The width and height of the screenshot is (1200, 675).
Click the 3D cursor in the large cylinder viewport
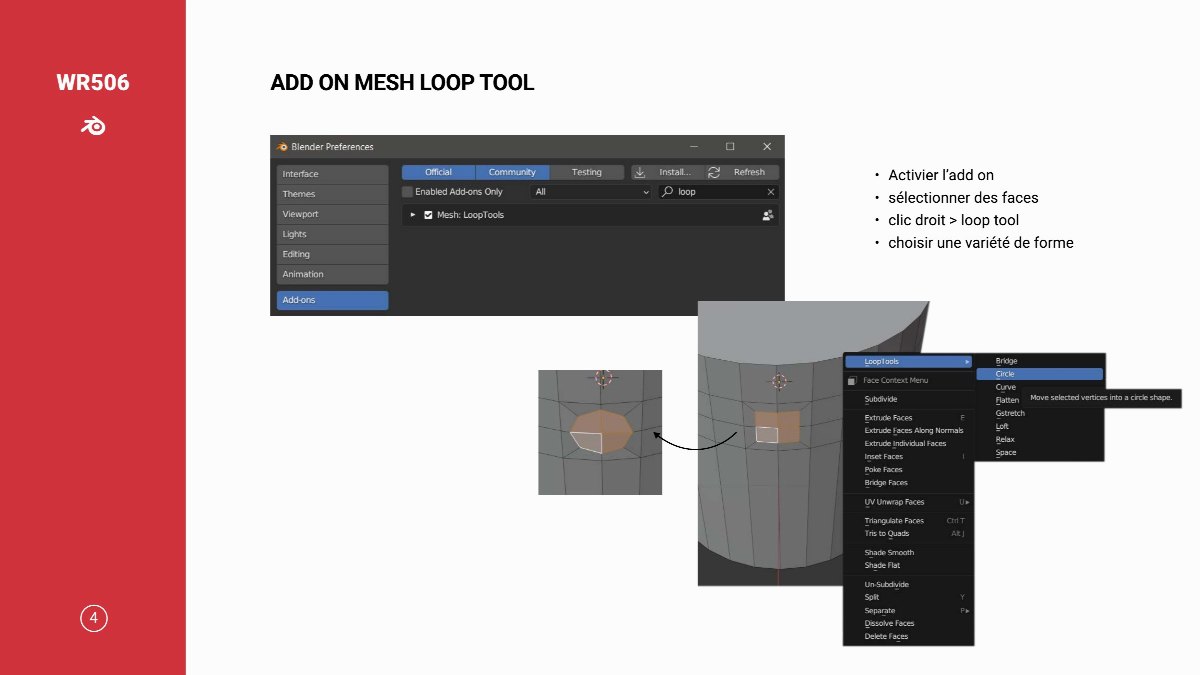pos(779,381)
